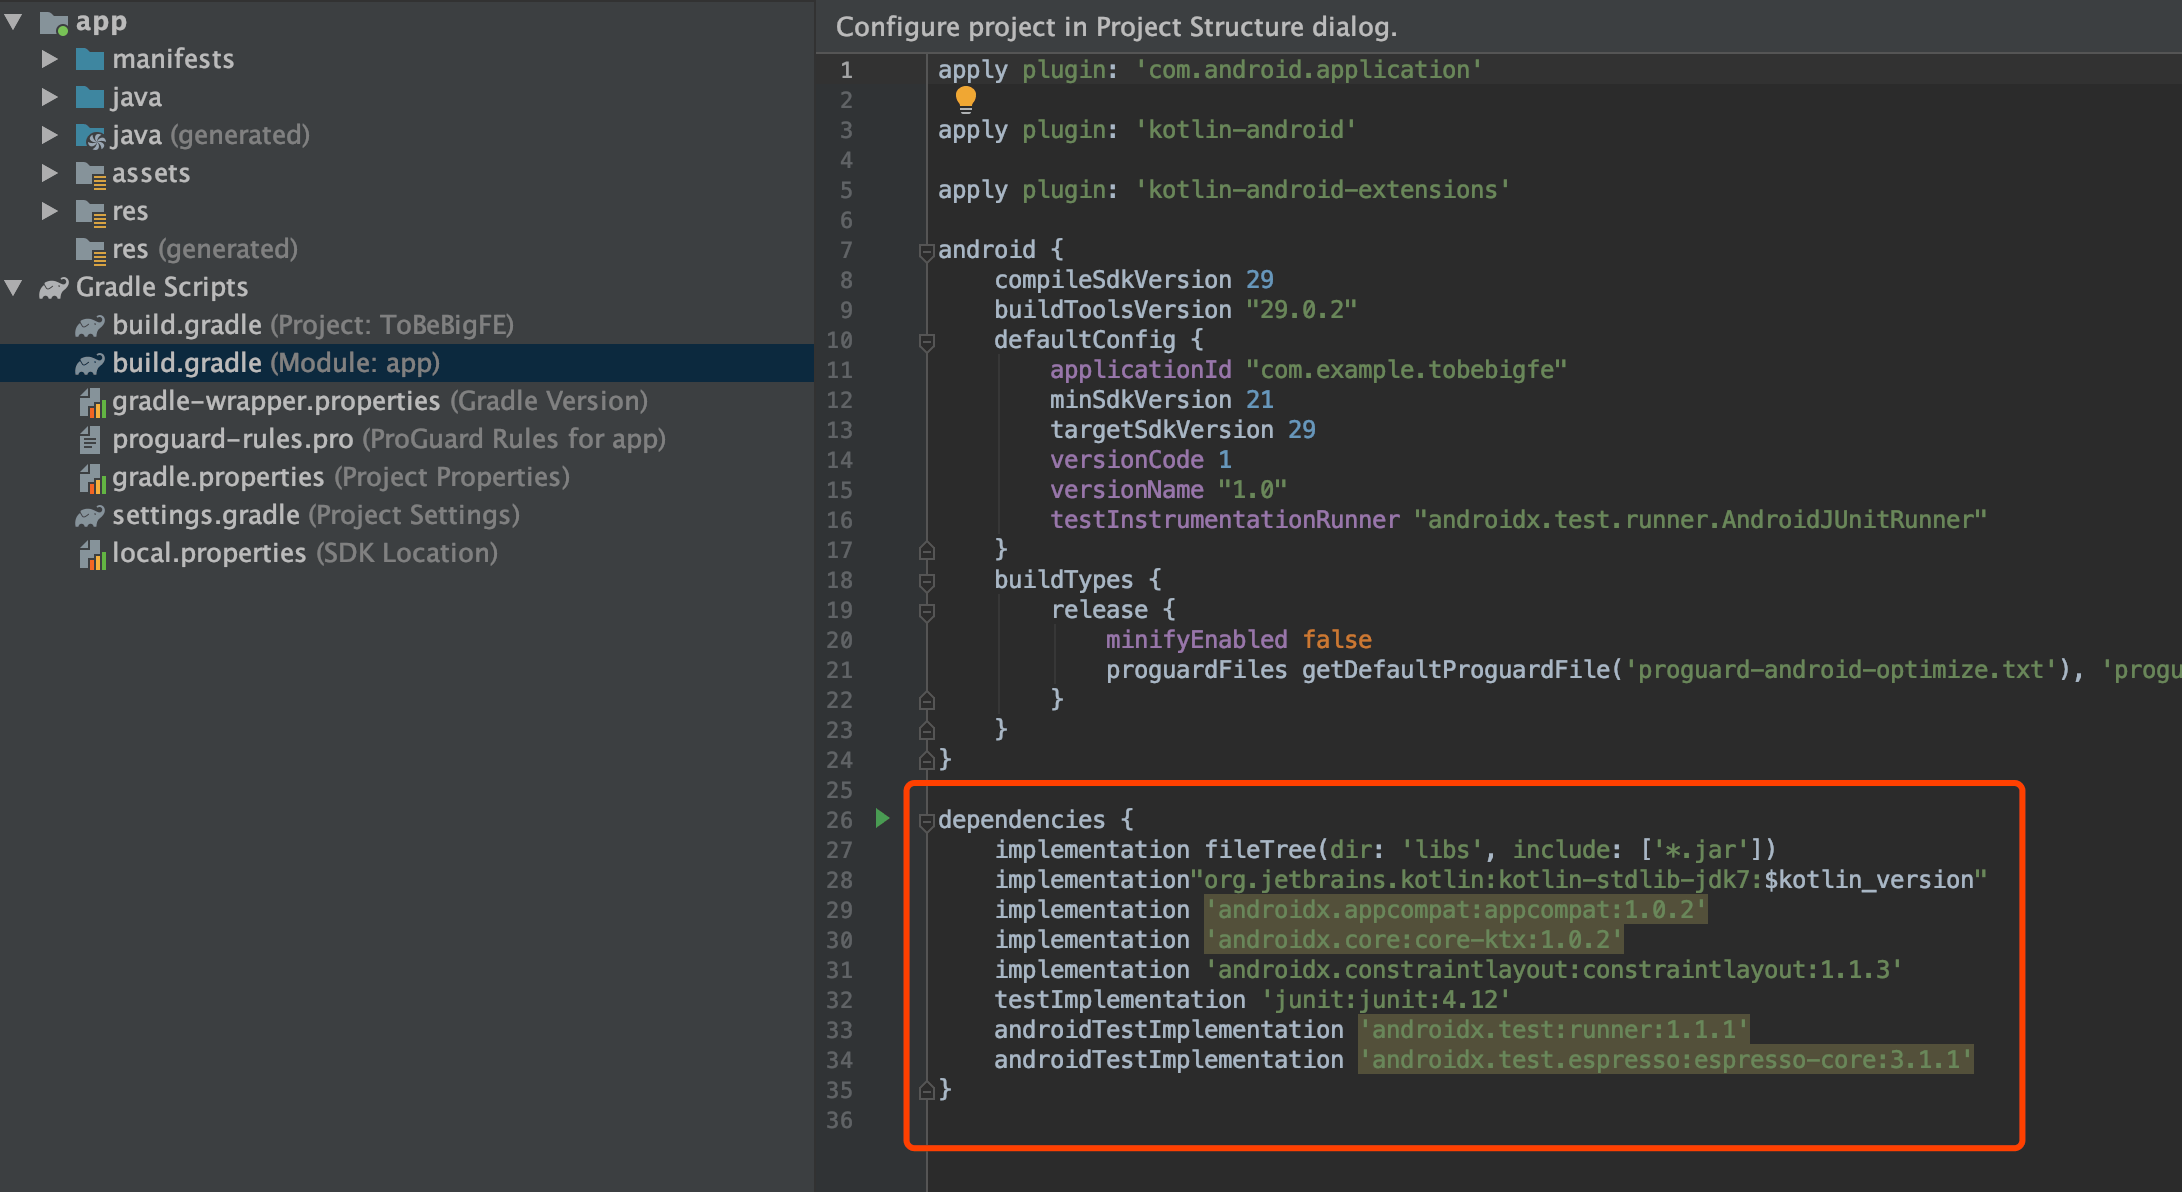The height and width of the screenshot is (1192, 2182).
Task: Click the green run arrow beside dependencies
Action: 882,819
